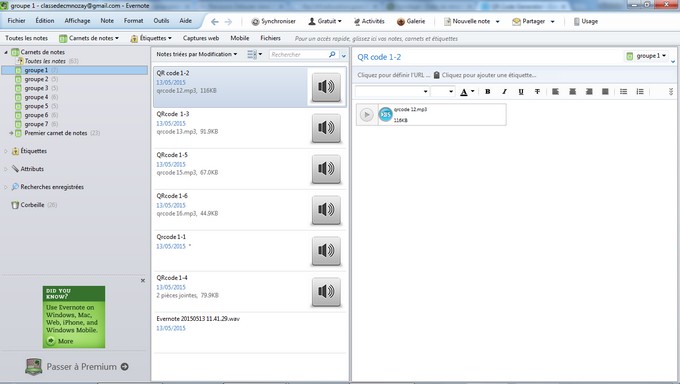Open the Mobile shortcut
Screen dimensions: 680x384
[x=240, y=38]
